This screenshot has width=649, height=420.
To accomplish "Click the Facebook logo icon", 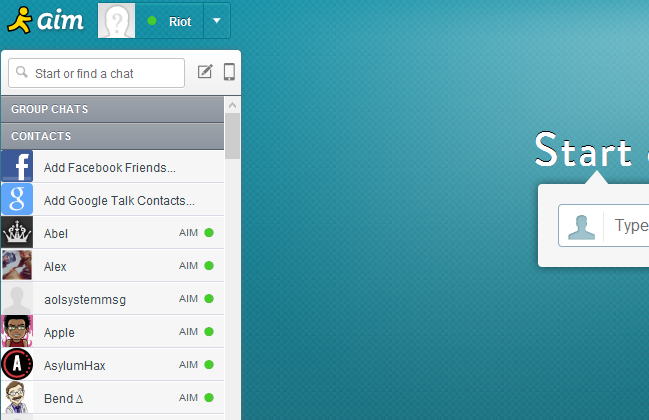I will 17,166.
